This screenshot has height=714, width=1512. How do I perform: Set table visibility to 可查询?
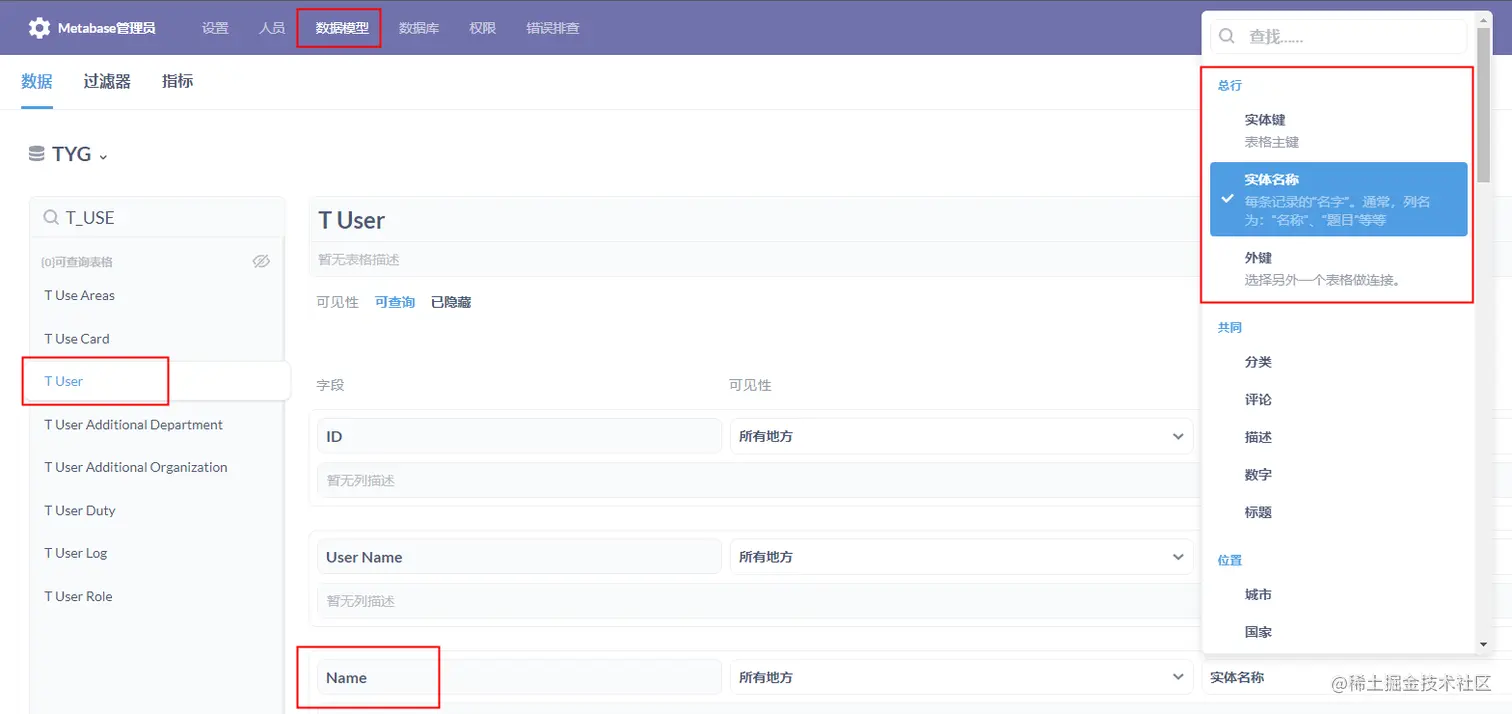(x=395, y=302)
